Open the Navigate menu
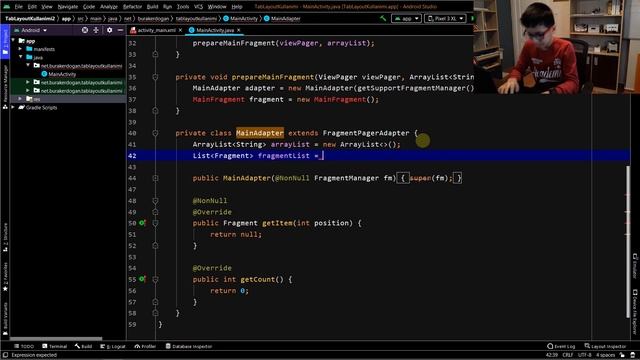Screen dimensions: 640x360 tap(67, 7)
